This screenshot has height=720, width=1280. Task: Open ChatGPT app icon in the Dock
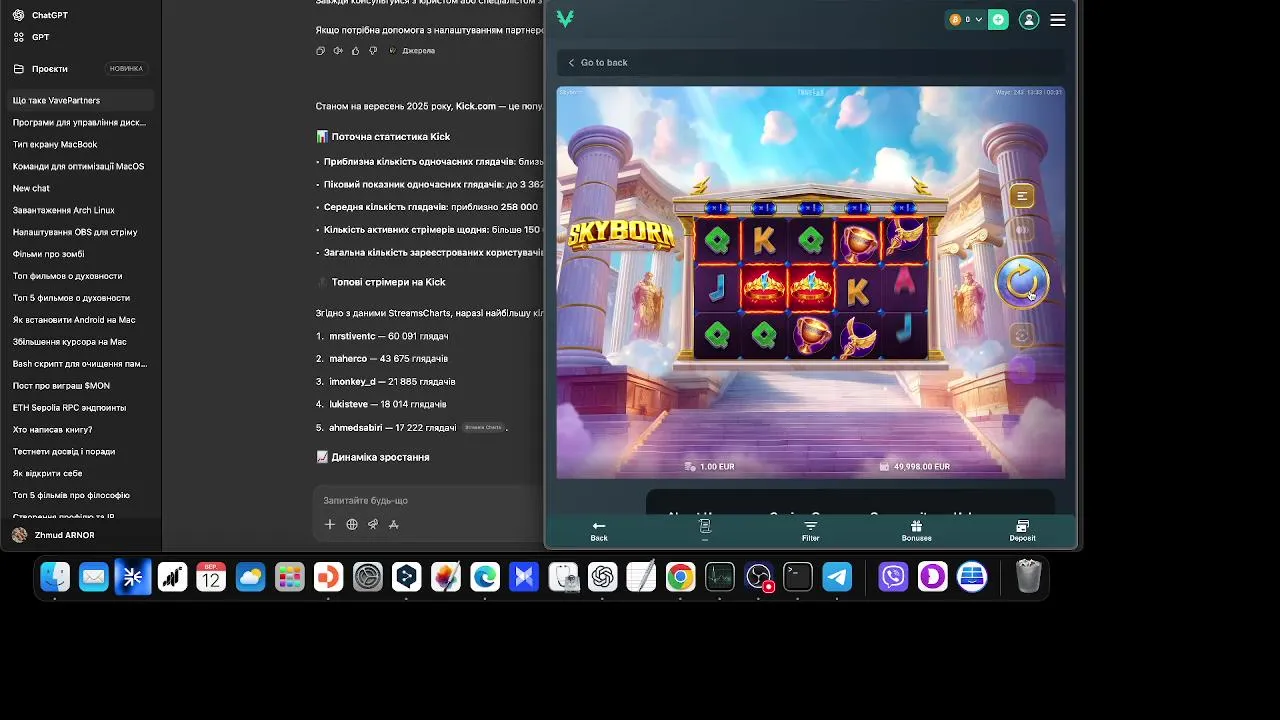tap(602, 577)
